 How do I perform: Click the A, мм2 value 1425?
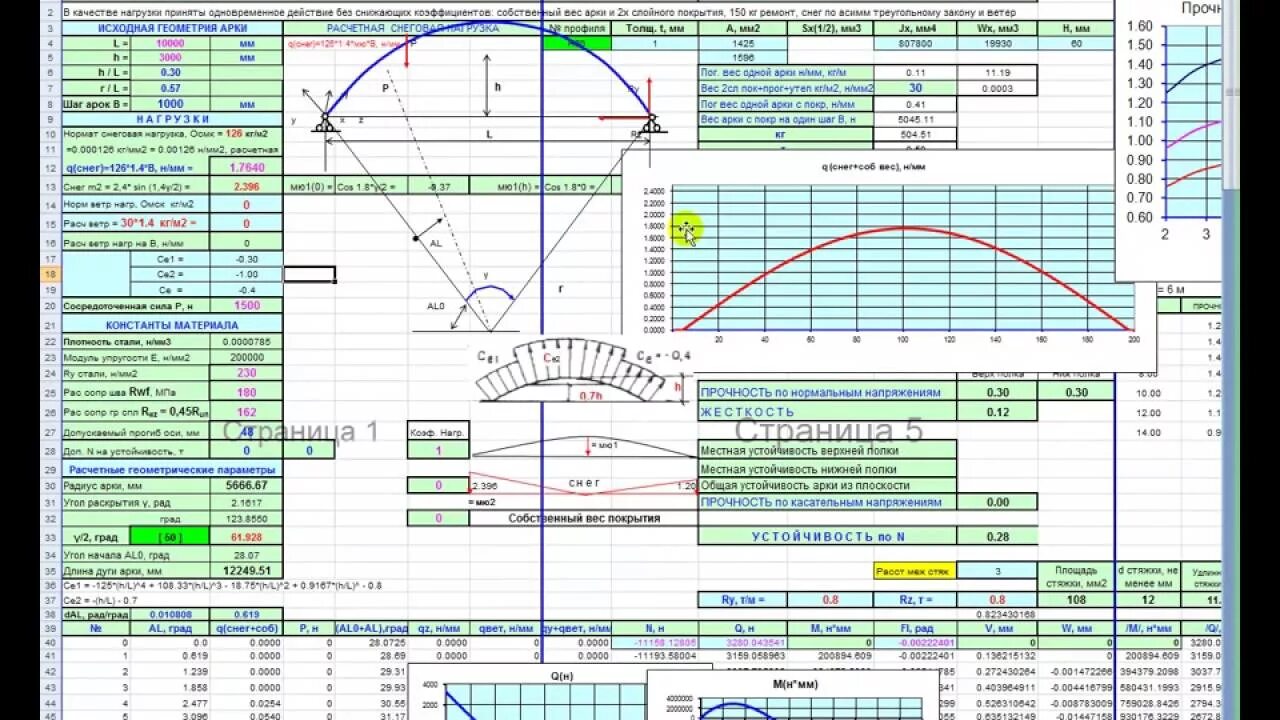click(x=744, y=43)
